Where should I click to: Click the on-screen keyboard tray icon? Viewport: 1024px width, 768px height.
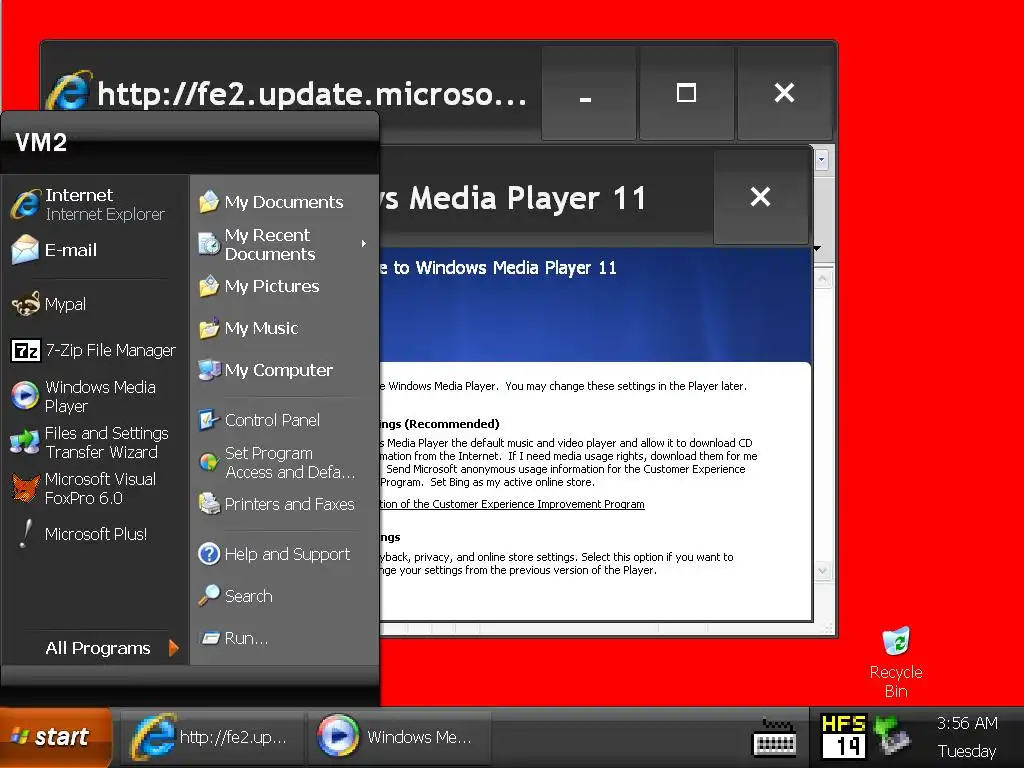tap(775, 737)
